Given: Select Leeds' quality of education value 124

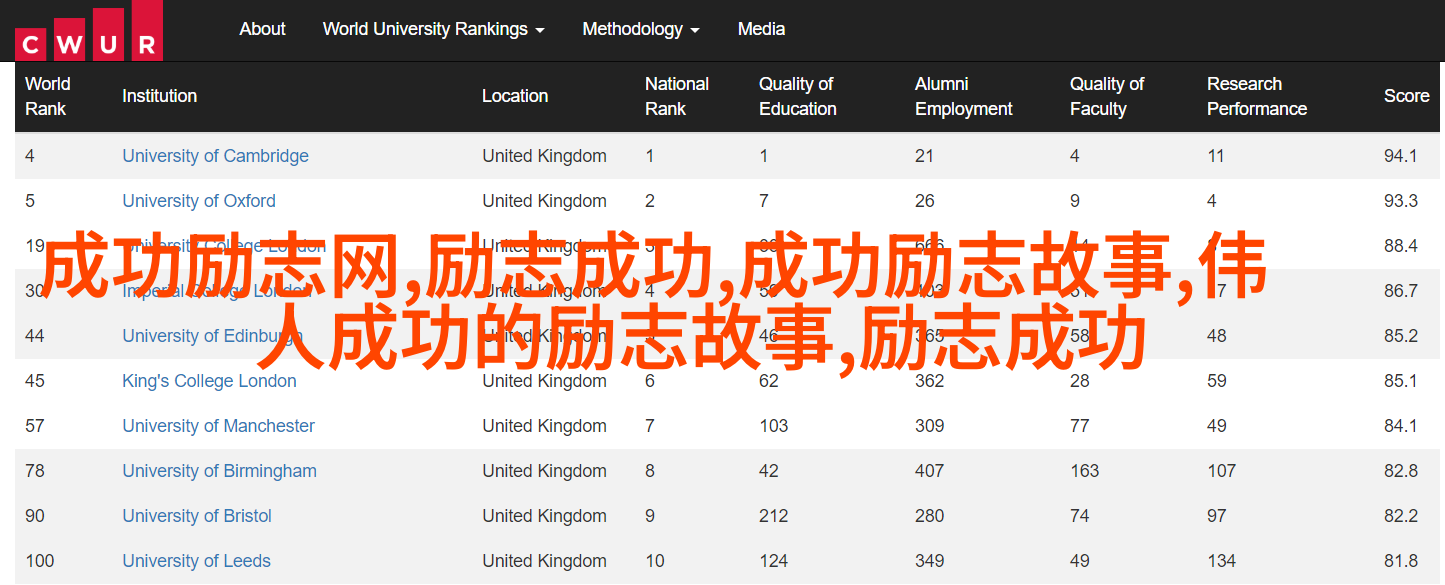Looking at the screenshot, I should pyautogui.click(x=773, y=561).
